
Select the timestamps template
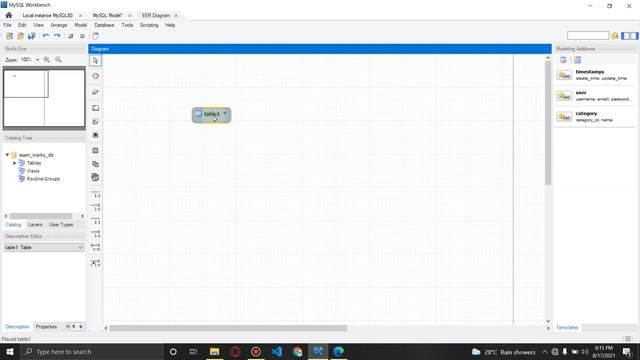(594, 75)
